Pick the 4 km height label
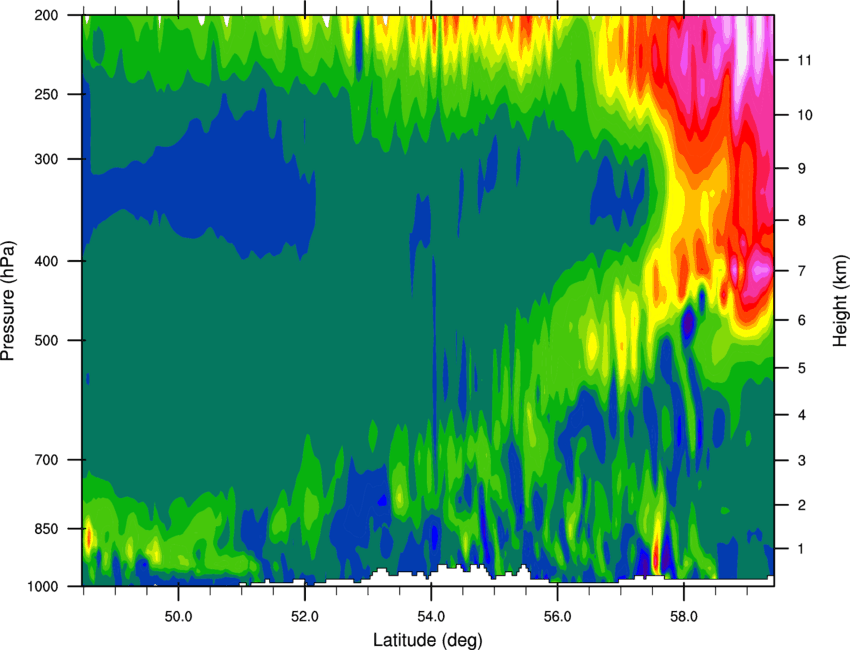Viewport: 850px width, 650px height. 802,415
